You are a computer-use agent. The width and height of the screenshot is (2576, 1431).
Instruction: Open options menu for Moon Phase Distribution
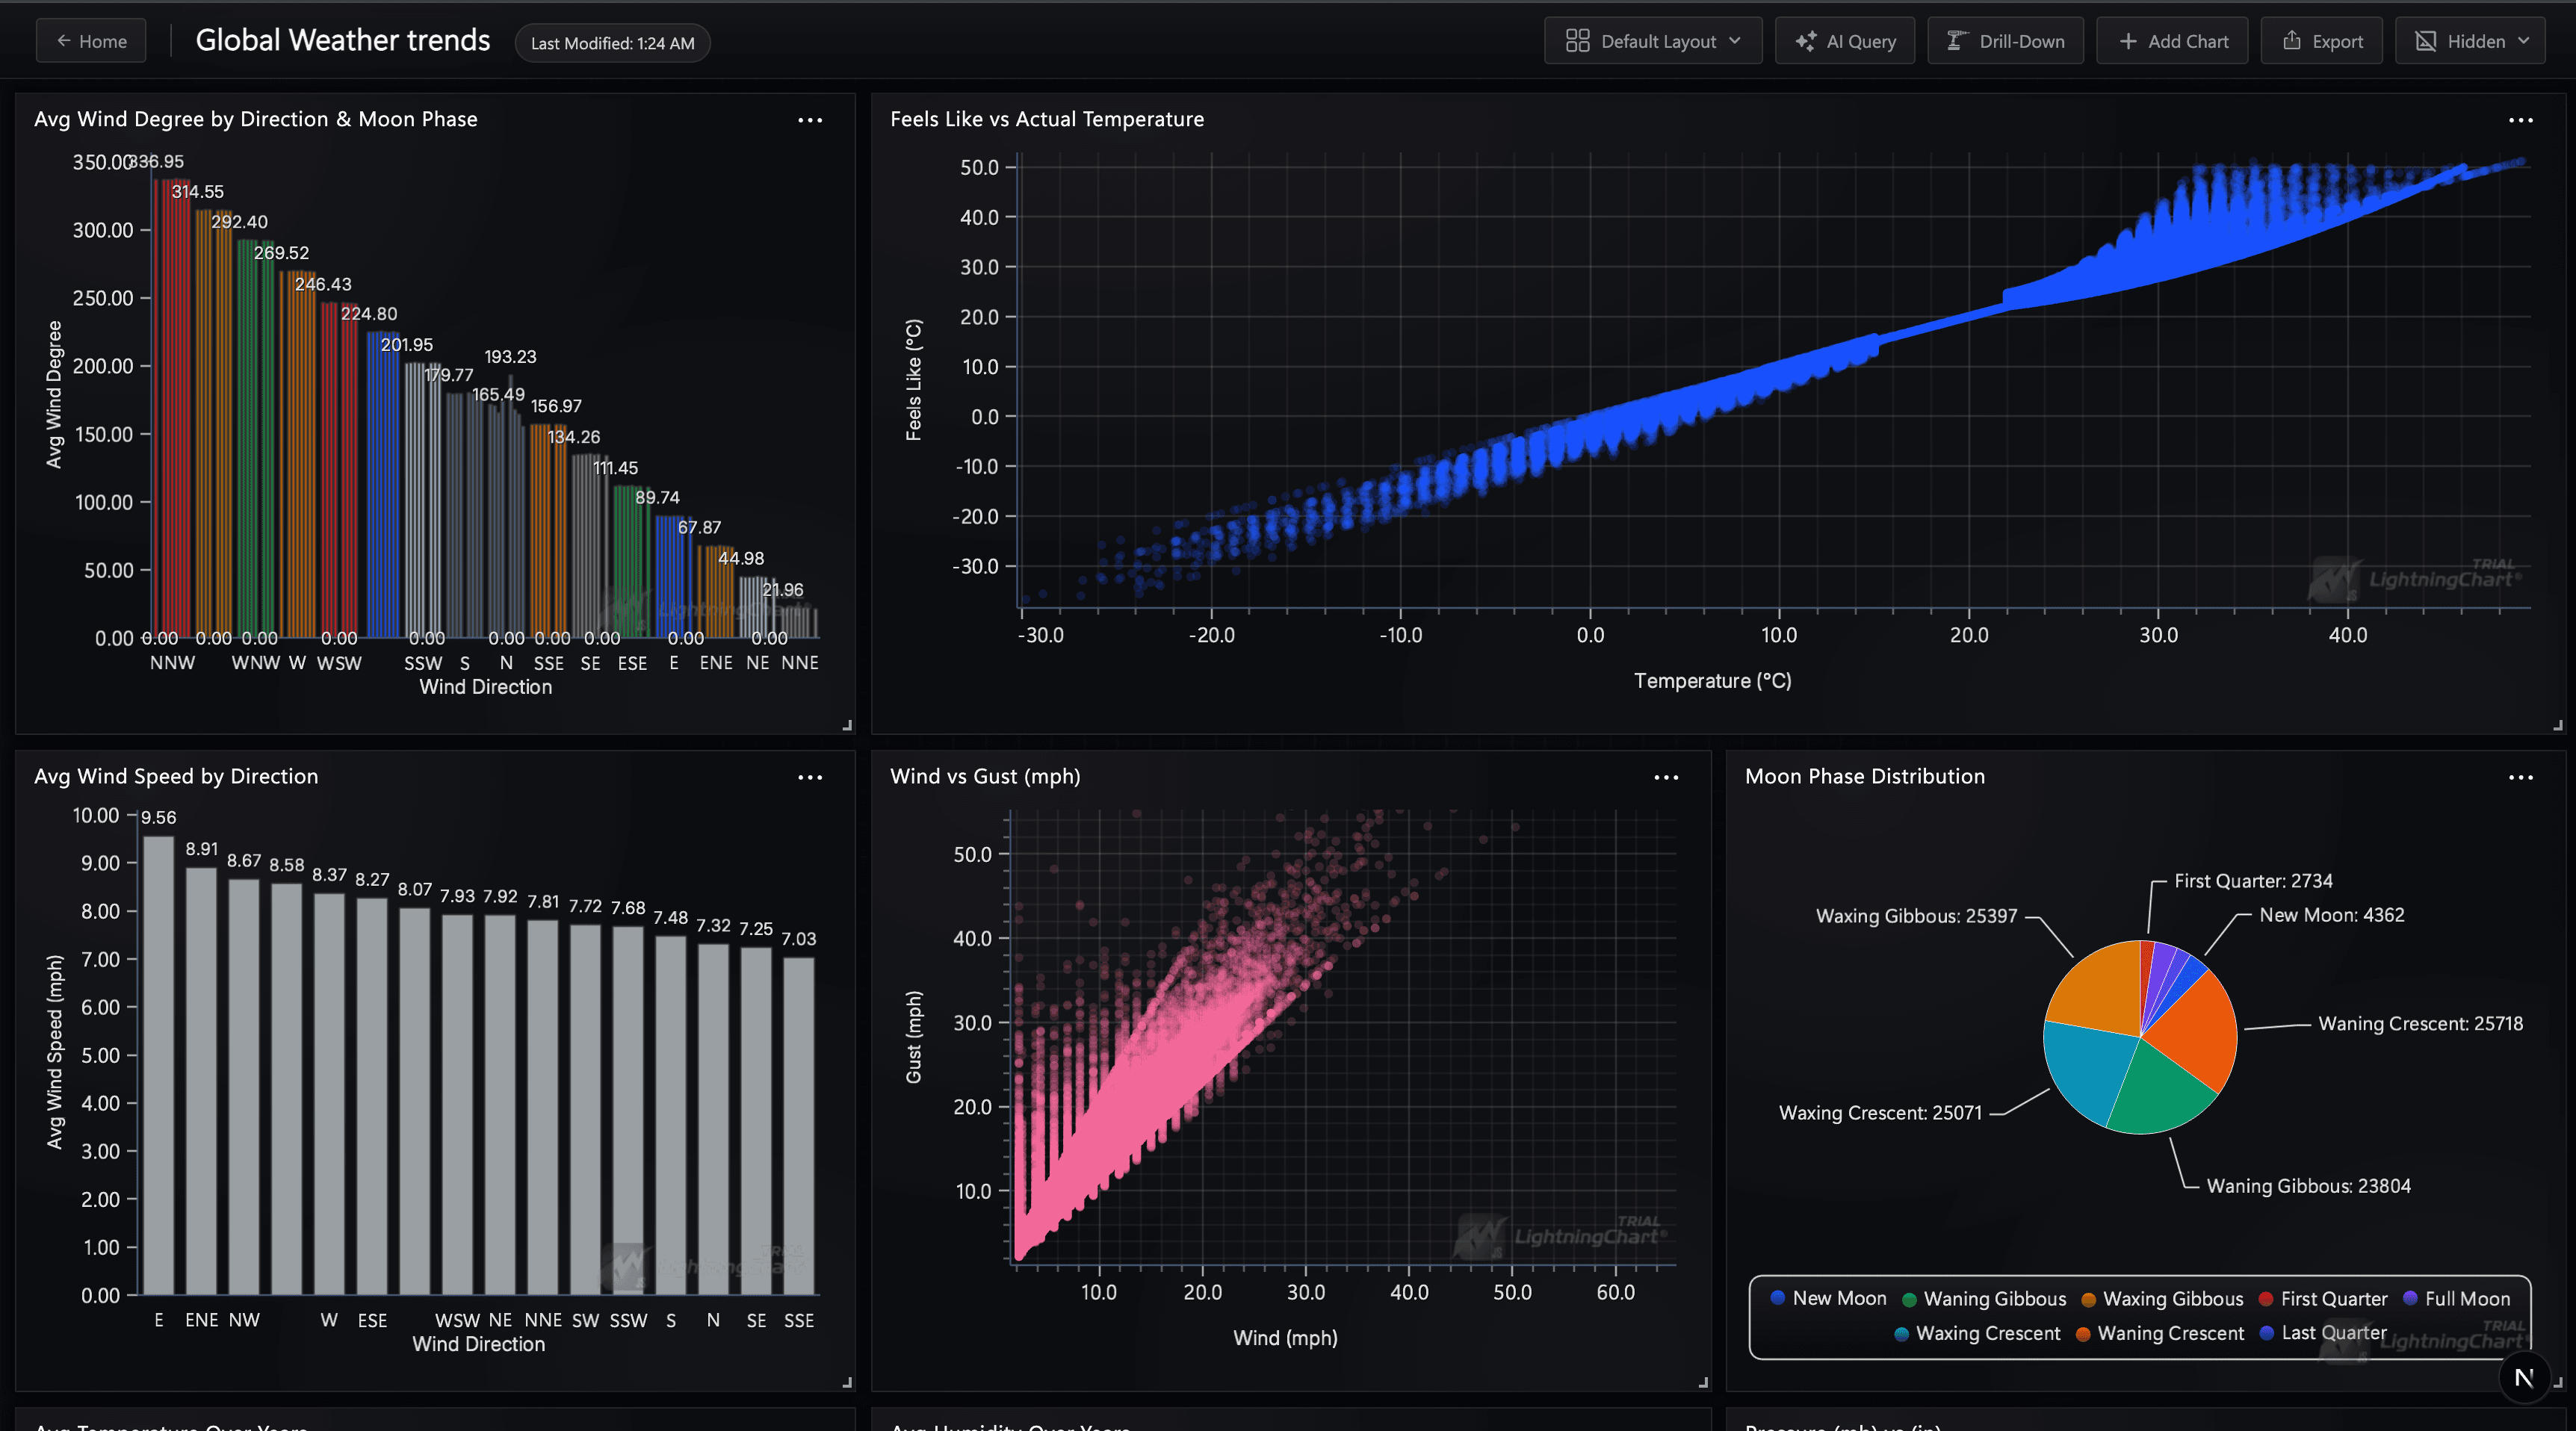(x=2520, y=777)
